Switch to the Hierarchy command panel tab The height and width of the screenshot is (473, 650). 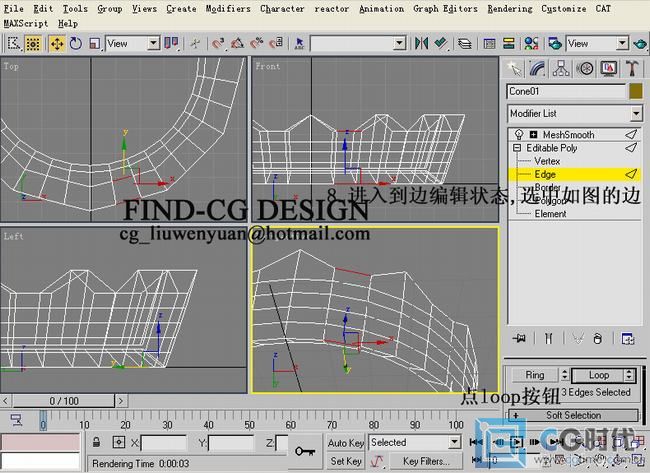click(561, 68)
